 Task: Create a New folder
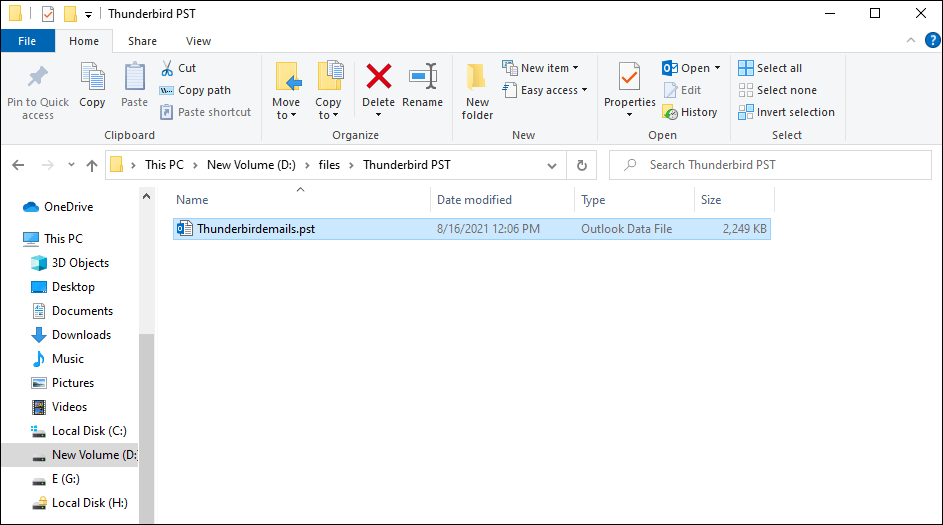478,91
